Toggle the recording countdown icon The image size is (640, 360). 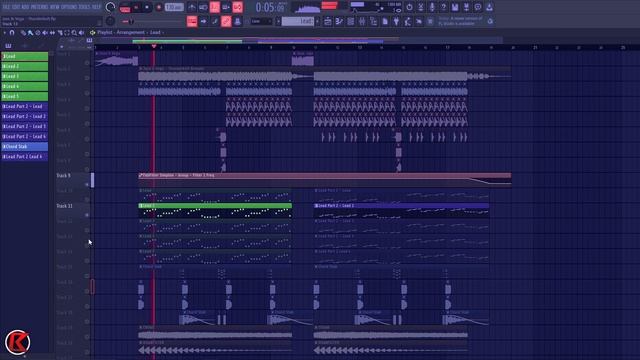click(x=215, y=7)
